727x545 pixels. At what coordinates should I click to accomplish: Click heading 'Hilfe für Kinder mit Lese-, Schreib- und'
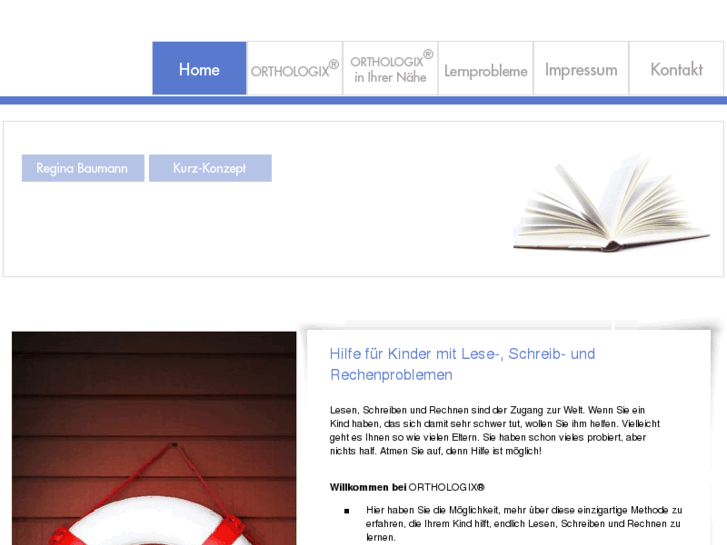tap(462, 354)
